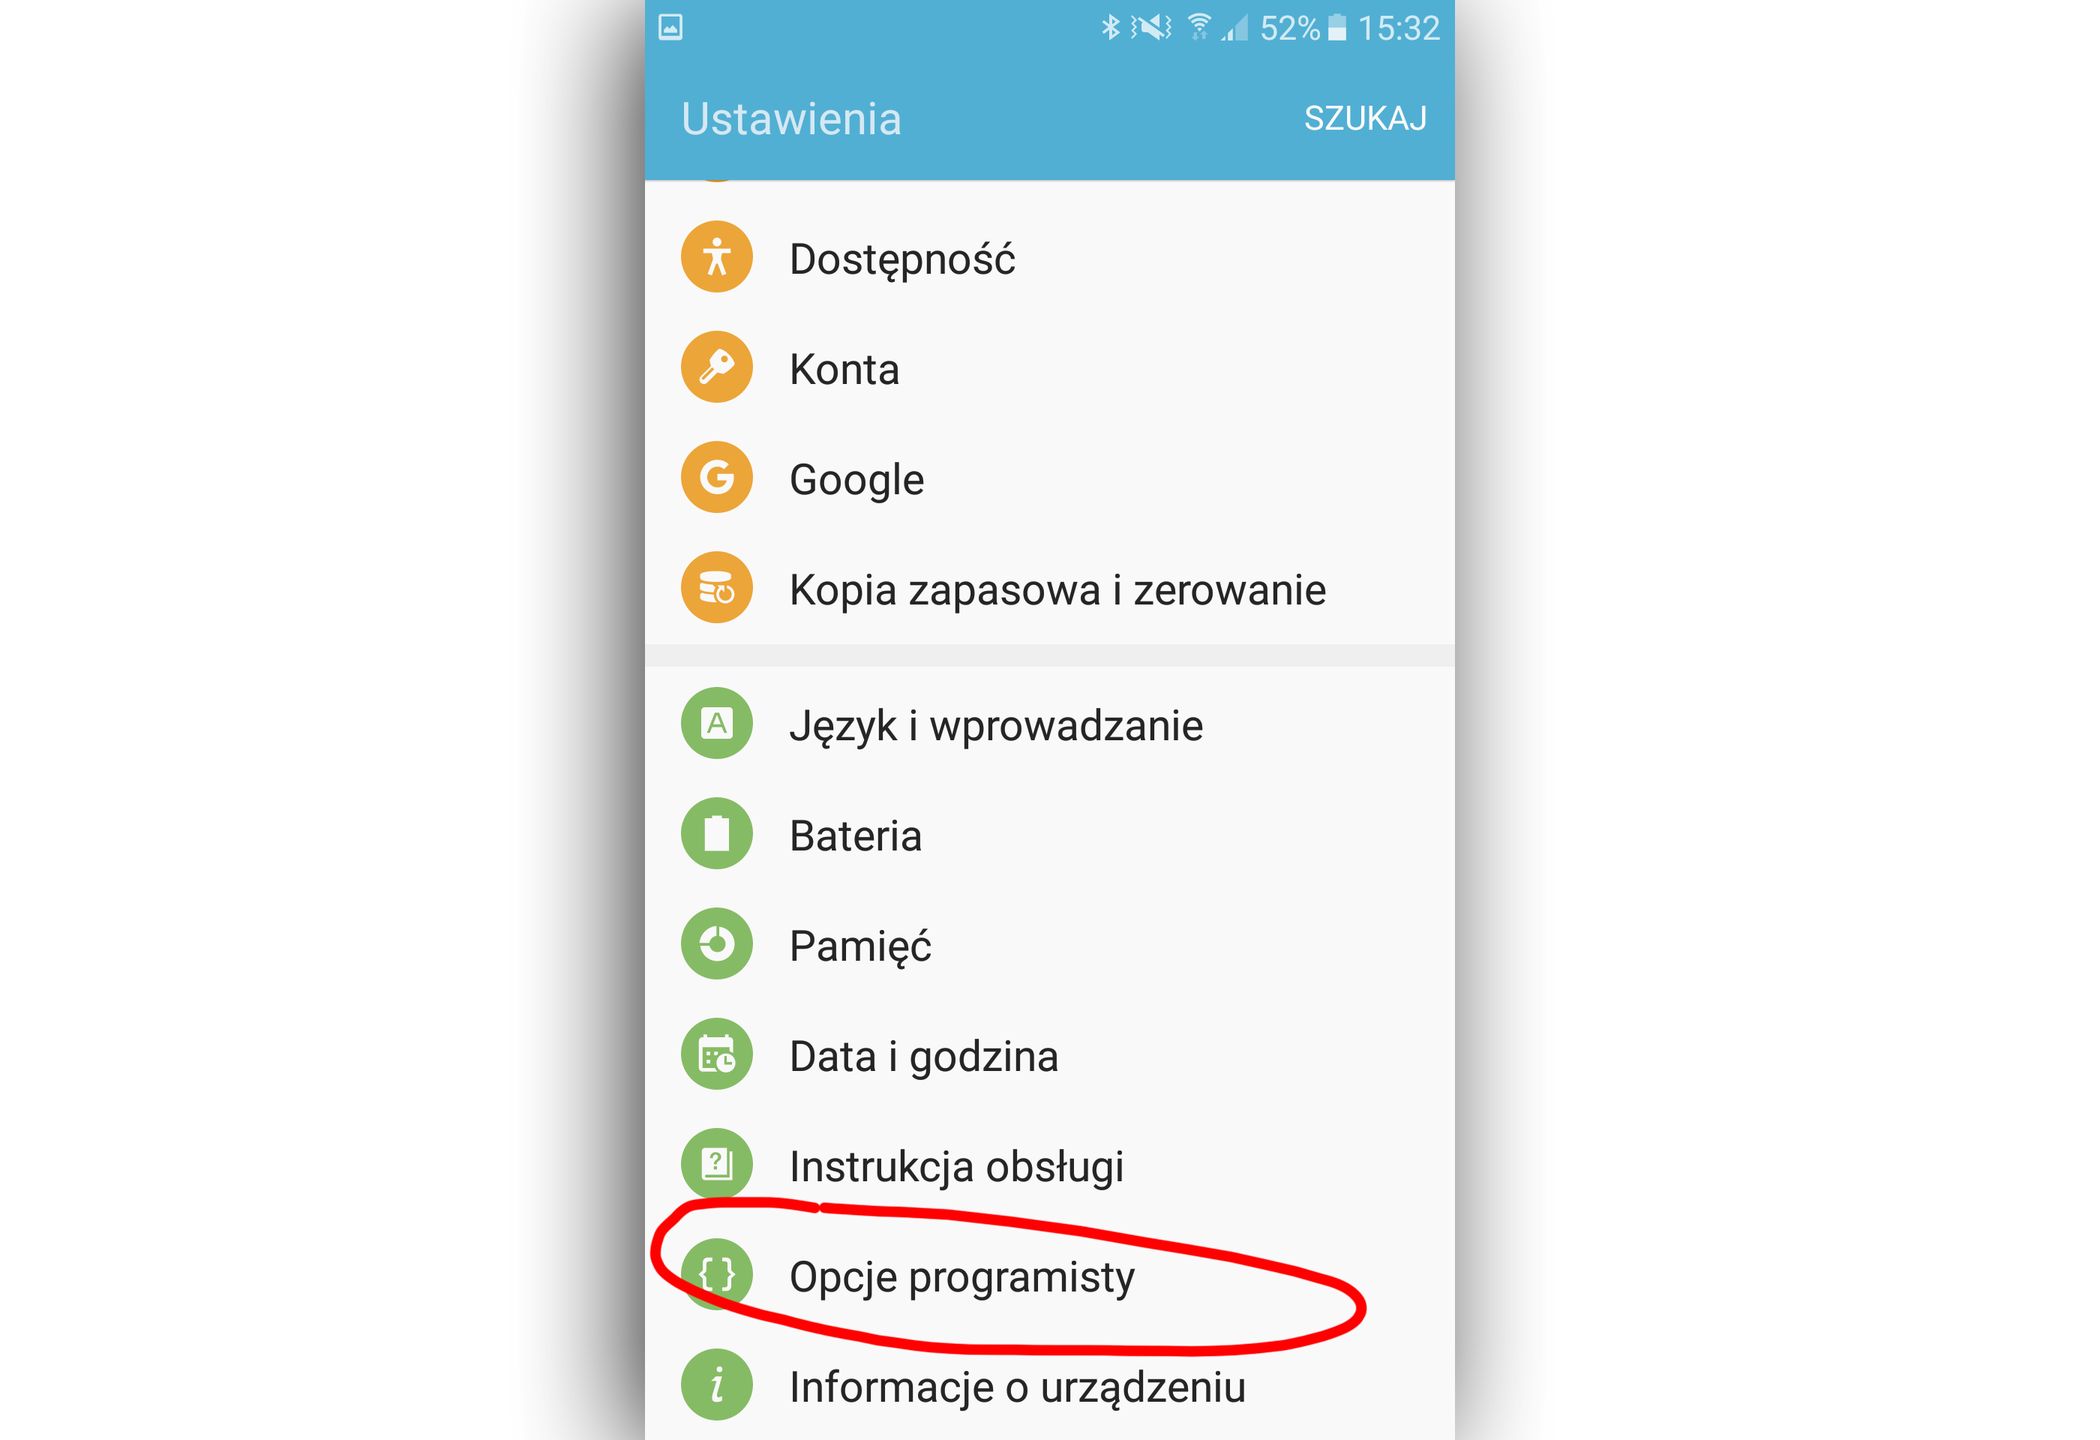The height and width of the screenshot is (1440, 2100).
Task: Tap the image notification icon in the status bar
Action: pyautogui.click(x=670, y=27)
